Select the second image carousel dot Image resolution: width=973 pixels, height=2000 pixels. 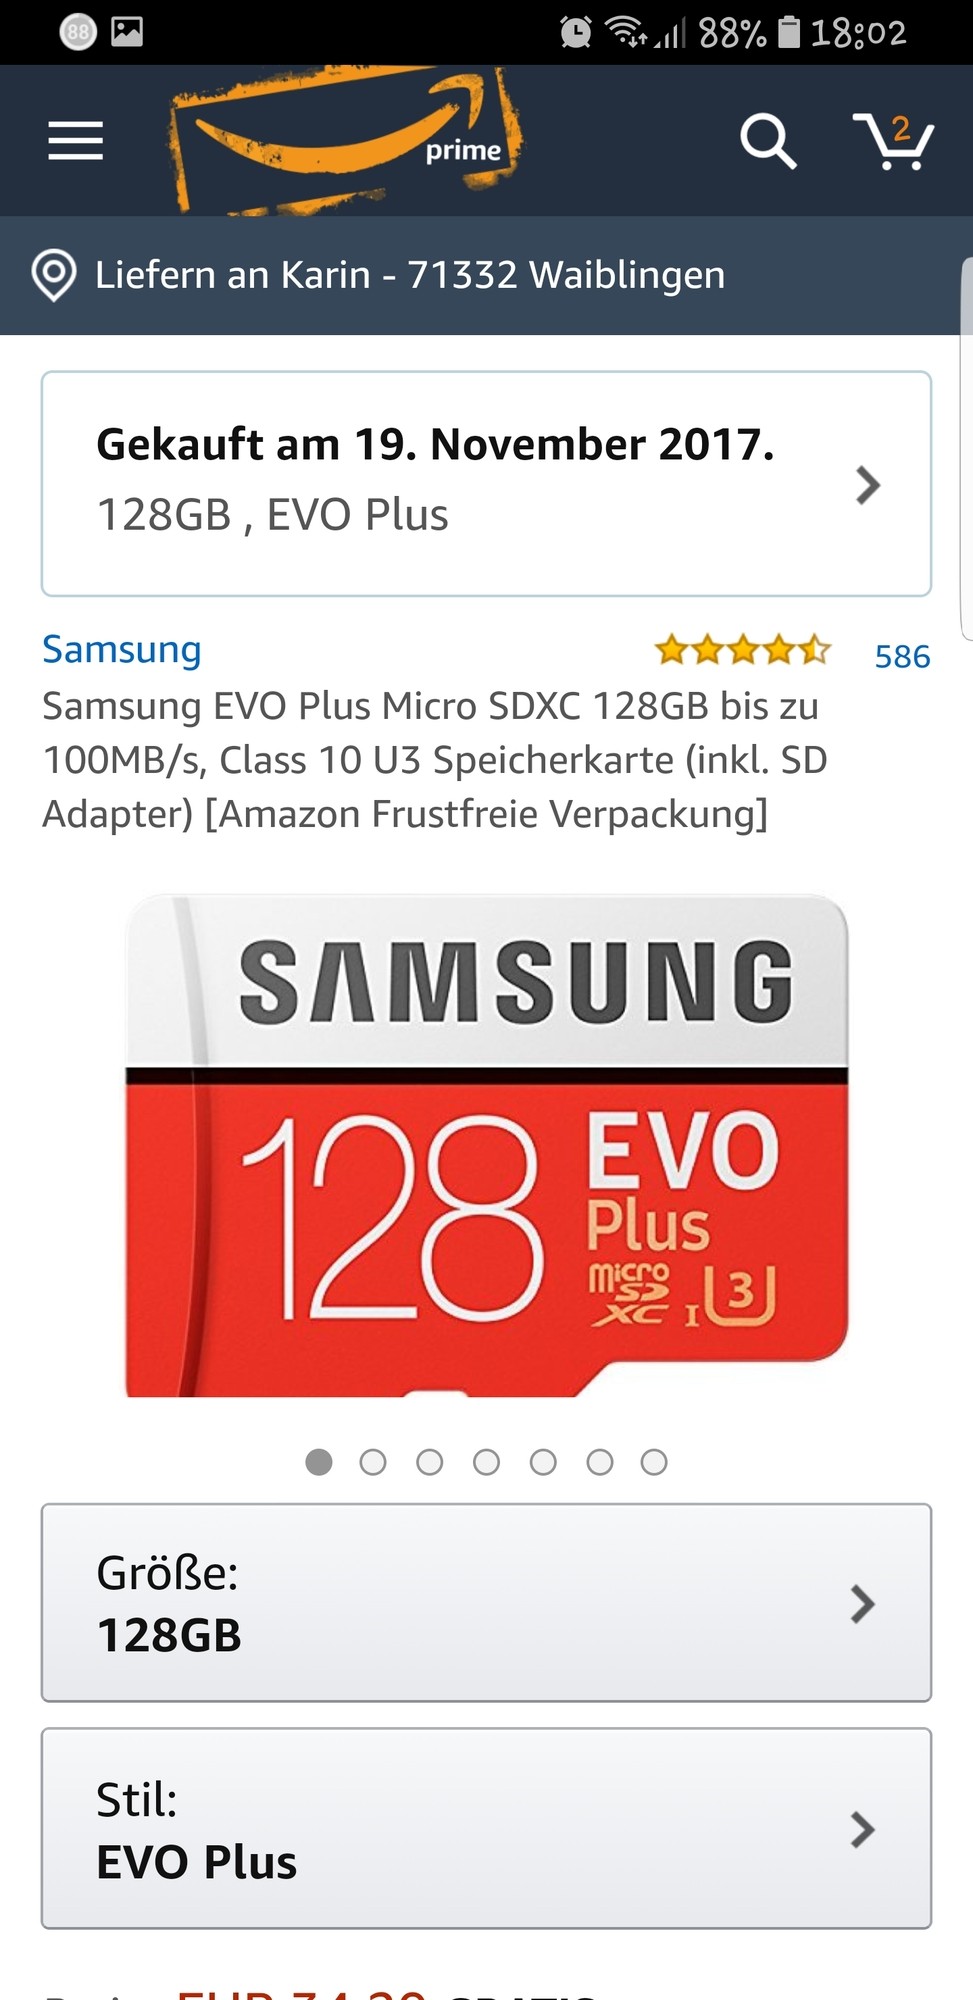(x=373, y=1462)
